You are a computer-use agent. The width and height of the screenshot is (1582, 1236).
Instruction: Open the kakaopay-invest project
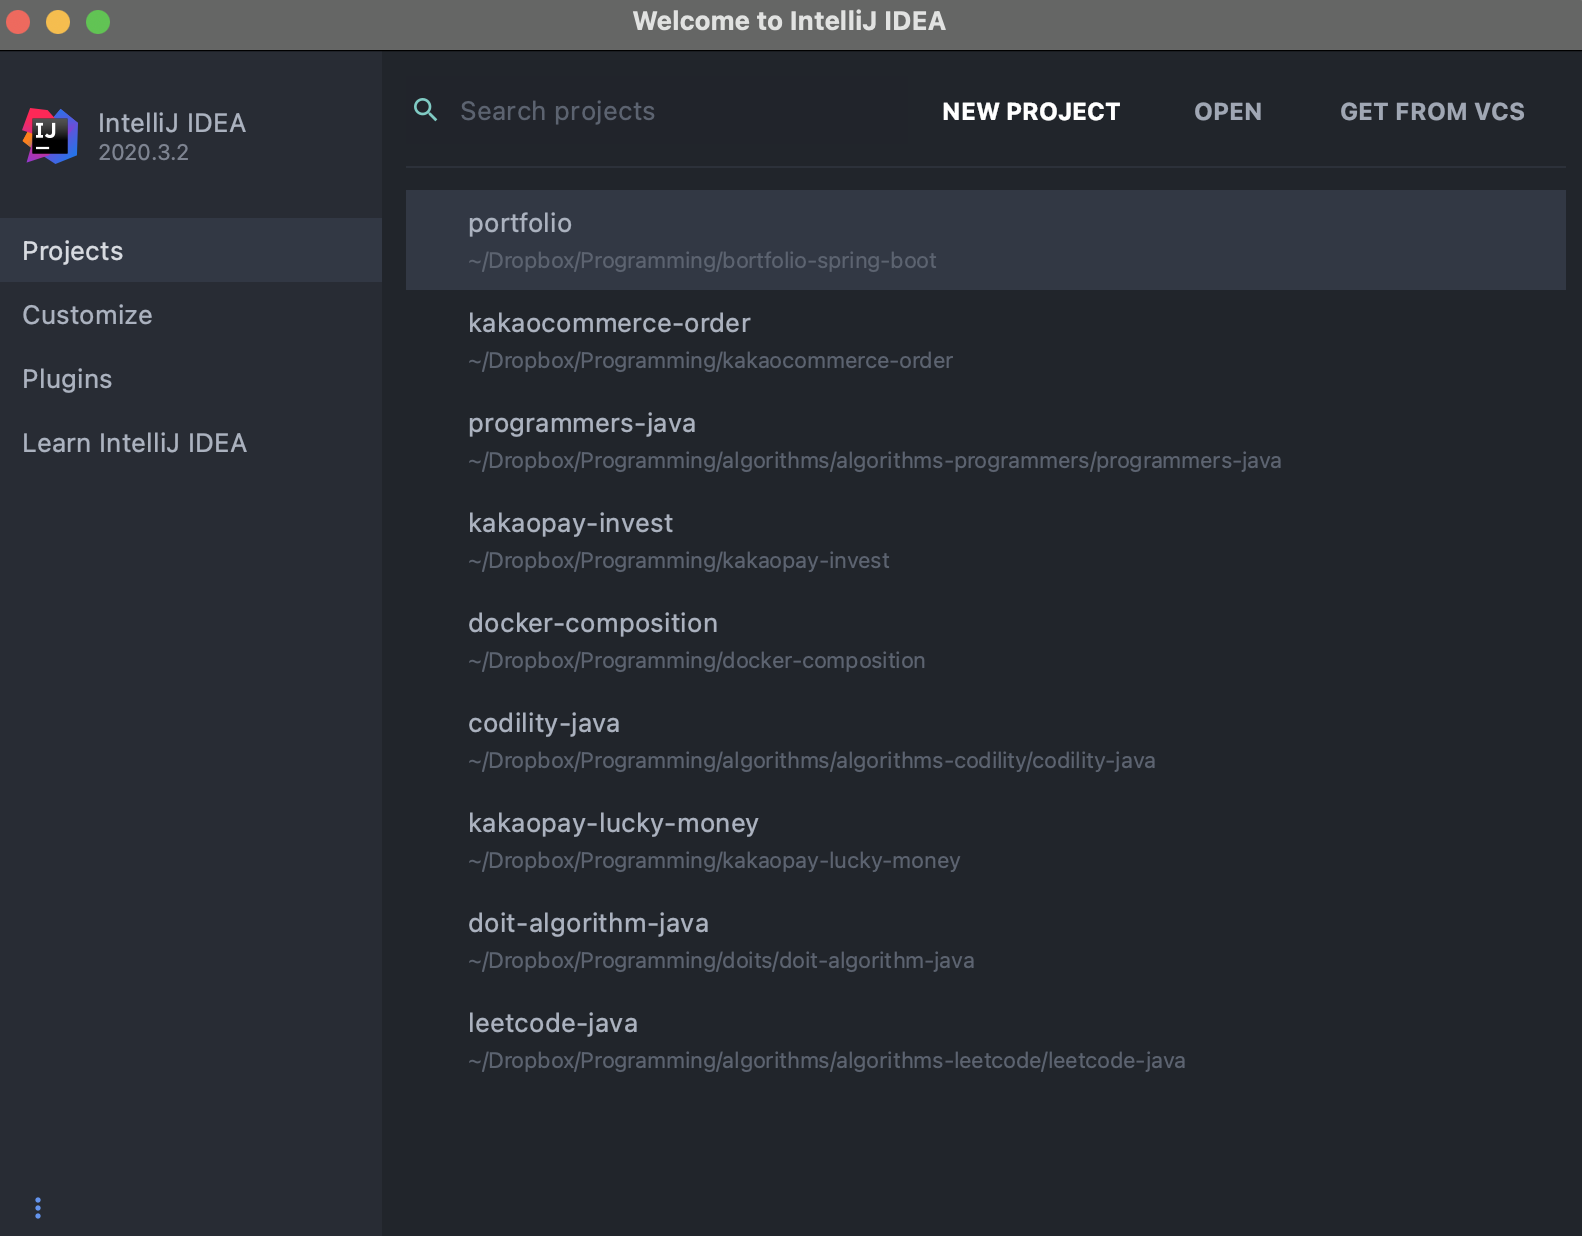coord(986,540)
